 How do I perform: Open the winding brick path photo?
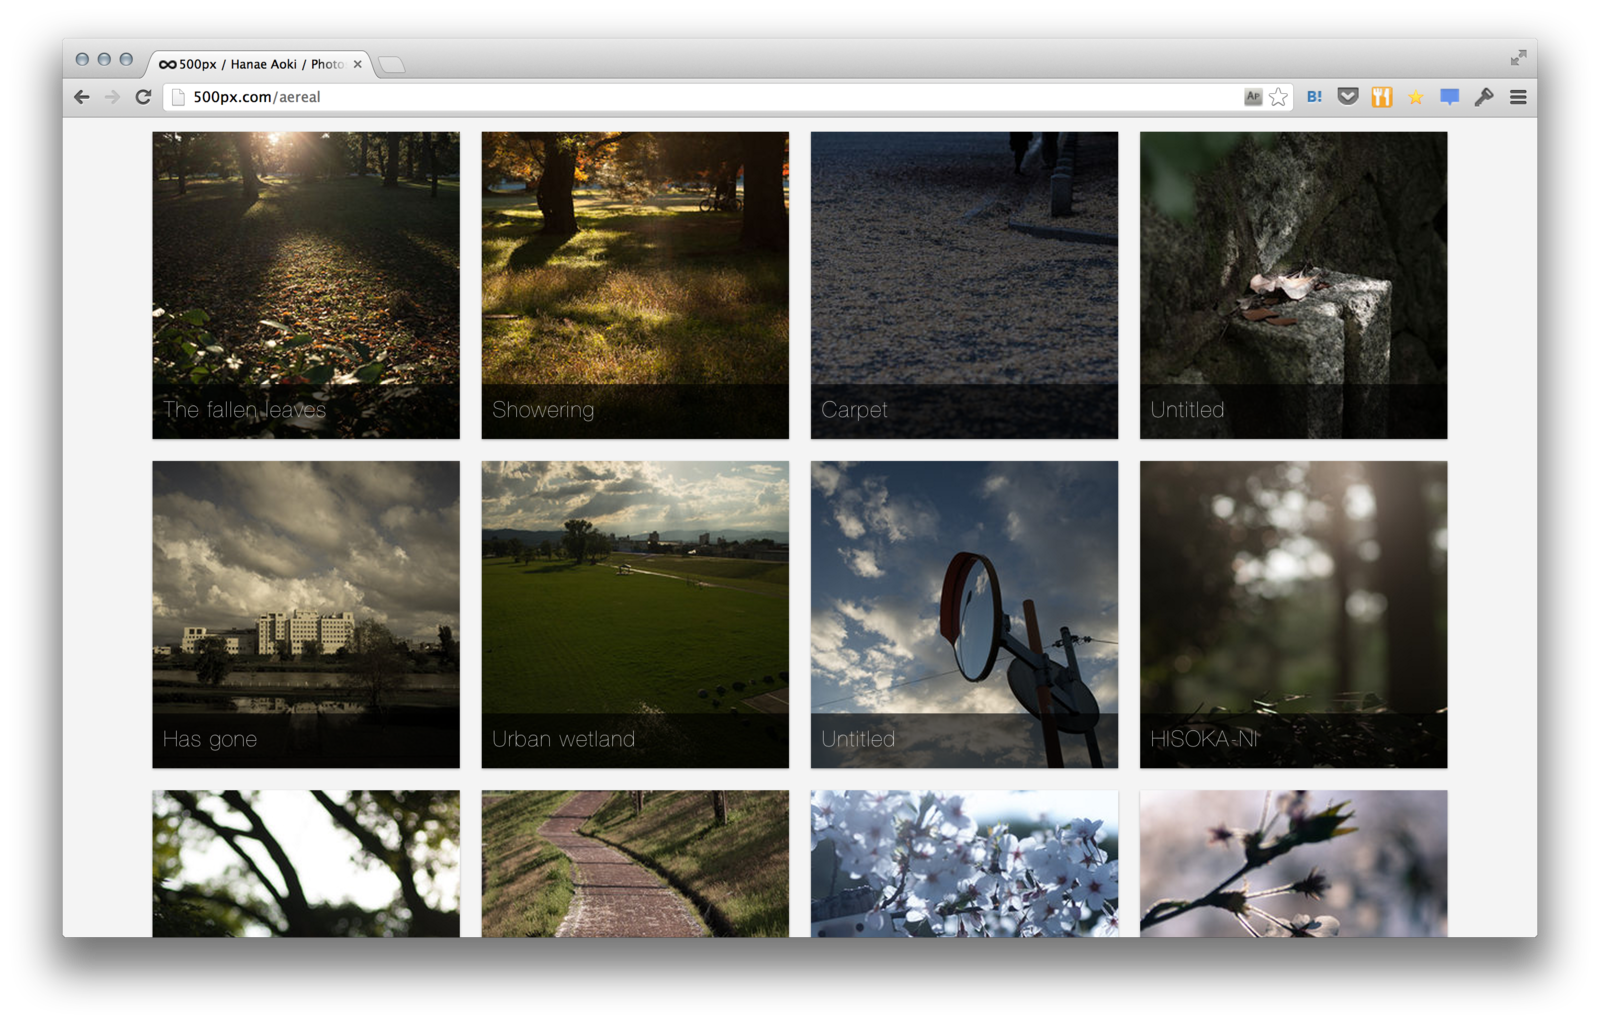(635, 864)
